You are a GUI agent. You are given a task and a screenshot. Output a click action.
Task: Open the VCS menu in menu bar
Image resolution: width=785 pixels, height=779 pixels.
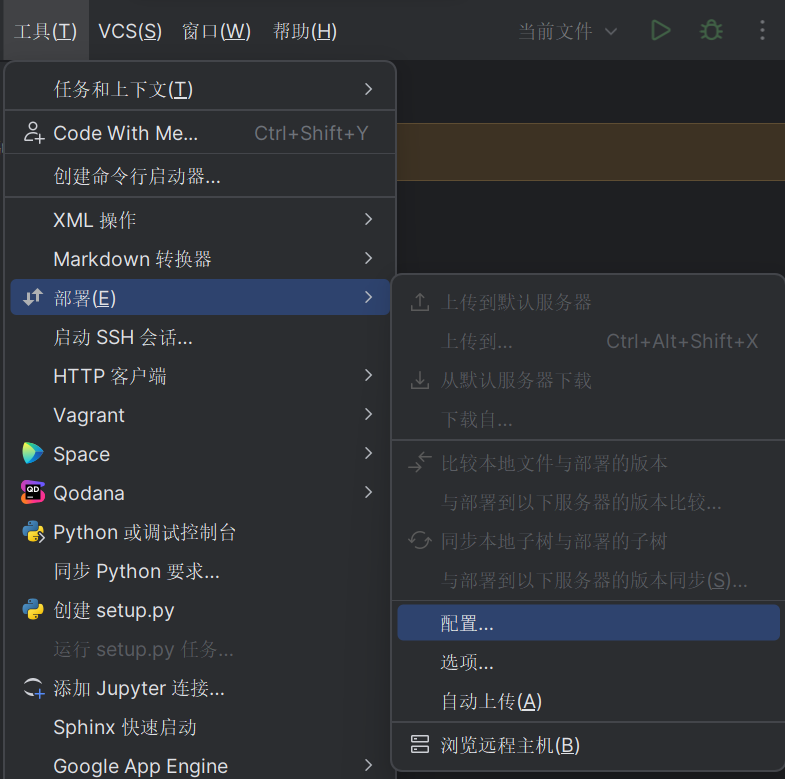click(x=130, y=31)
